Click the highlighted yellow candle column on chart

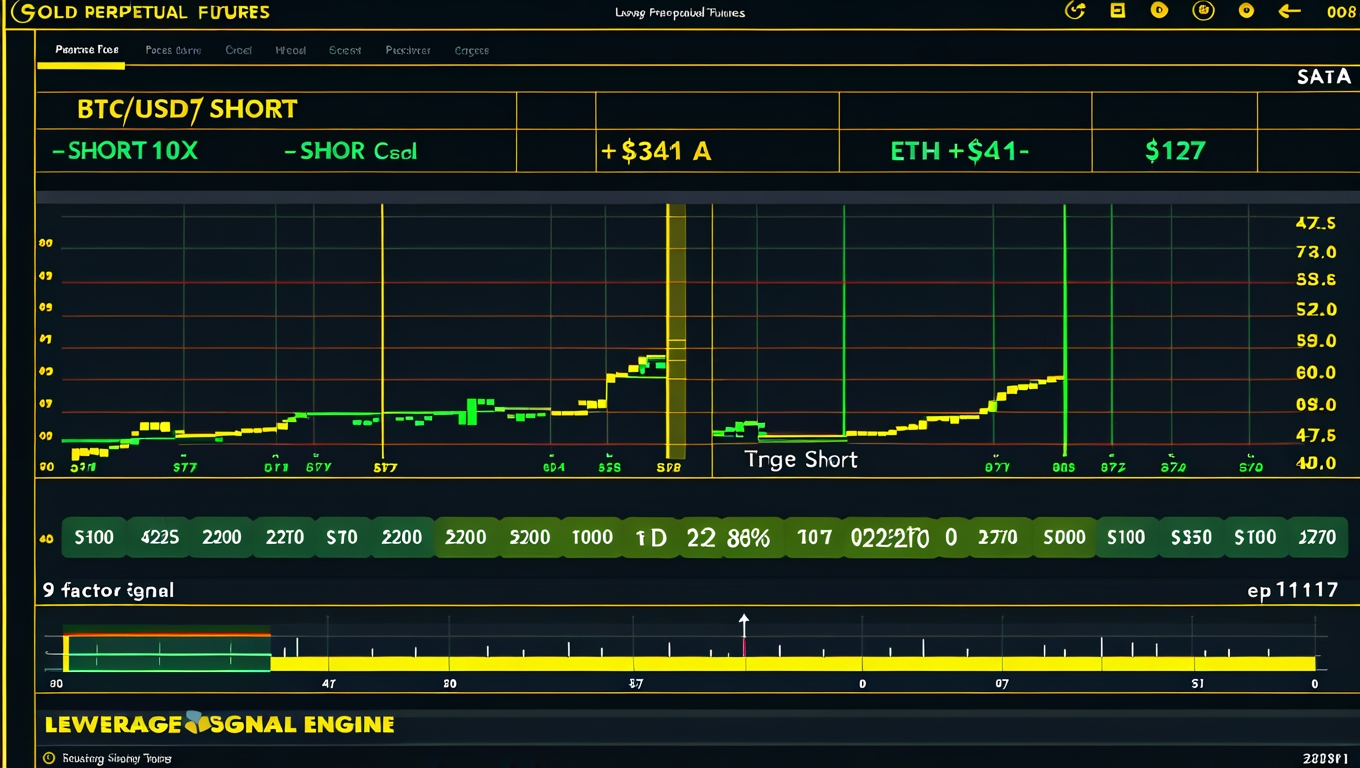pos(676,330)
